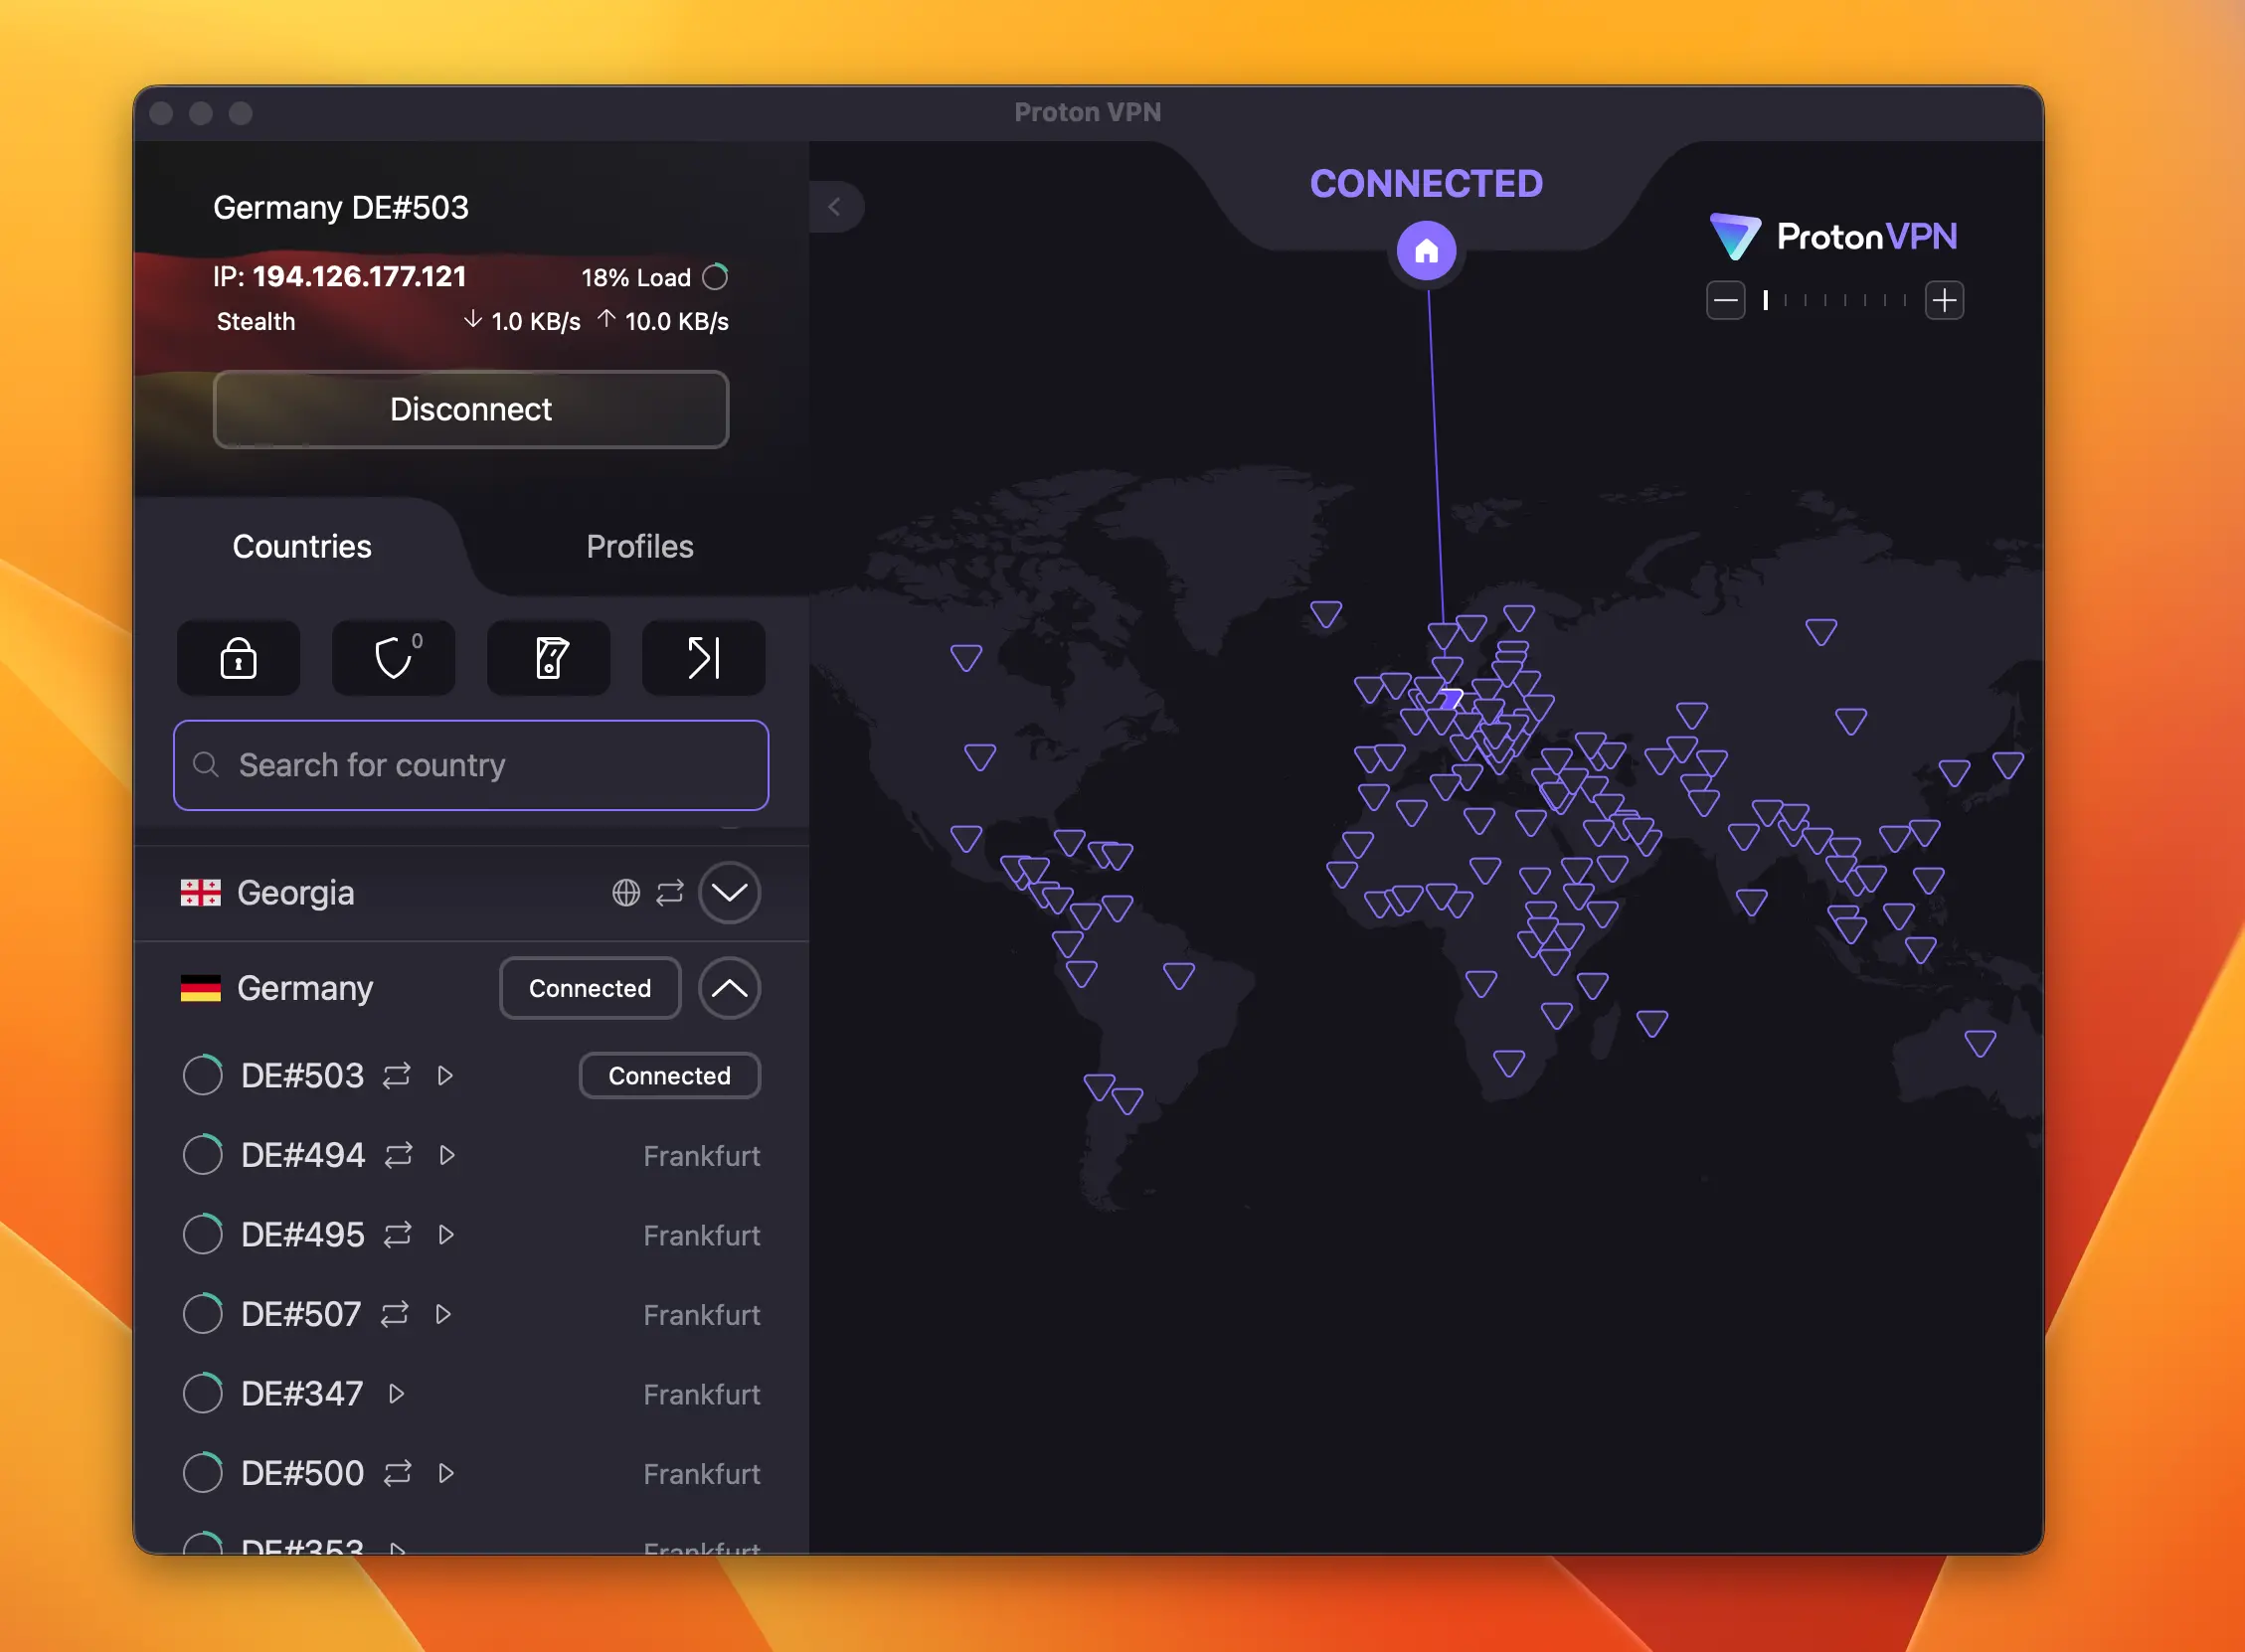Select the Countries tab

301,546
